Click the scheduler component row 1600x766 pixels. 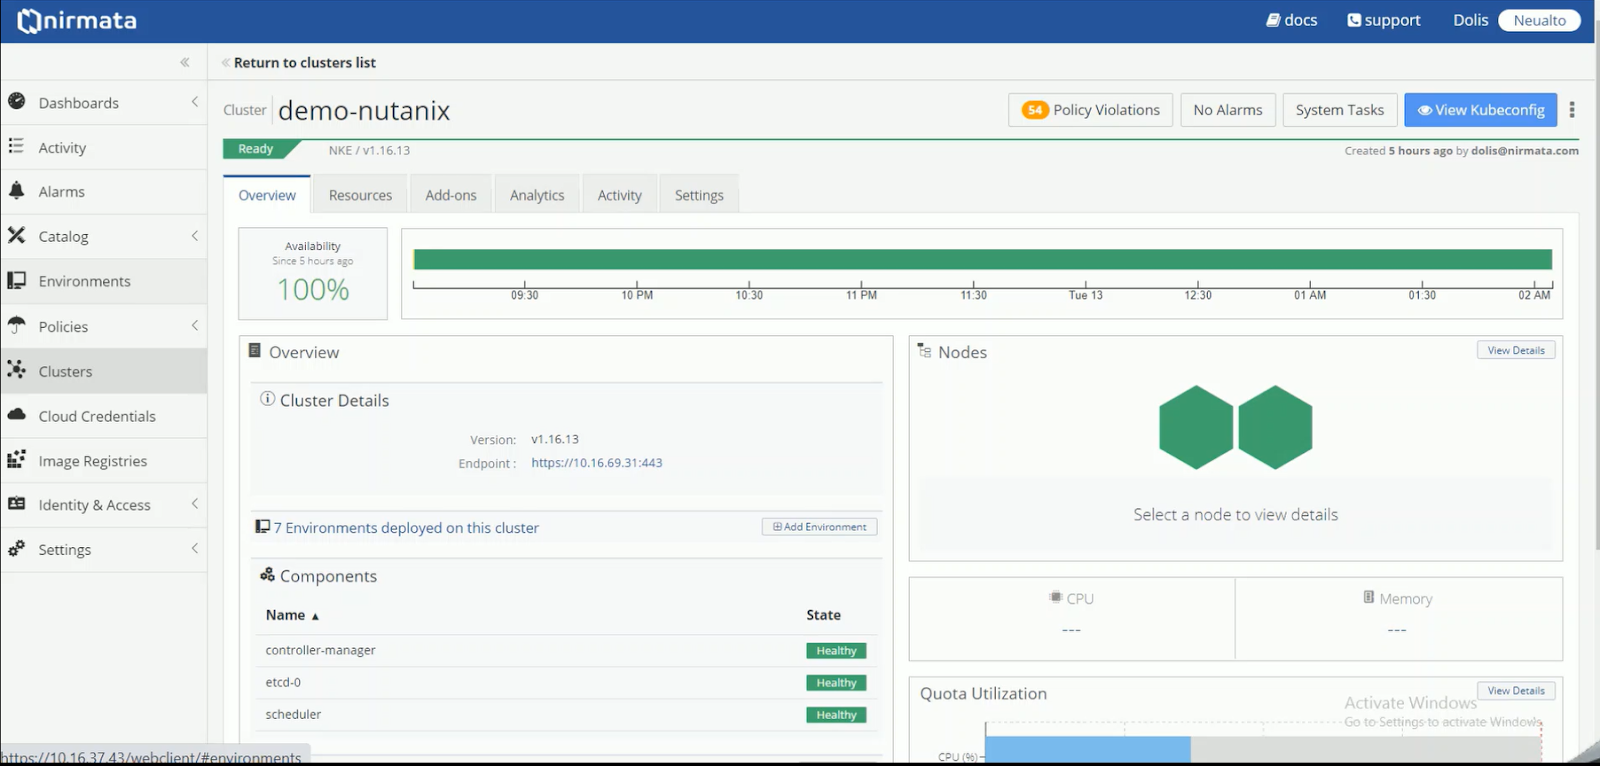(x=566, y=715)
